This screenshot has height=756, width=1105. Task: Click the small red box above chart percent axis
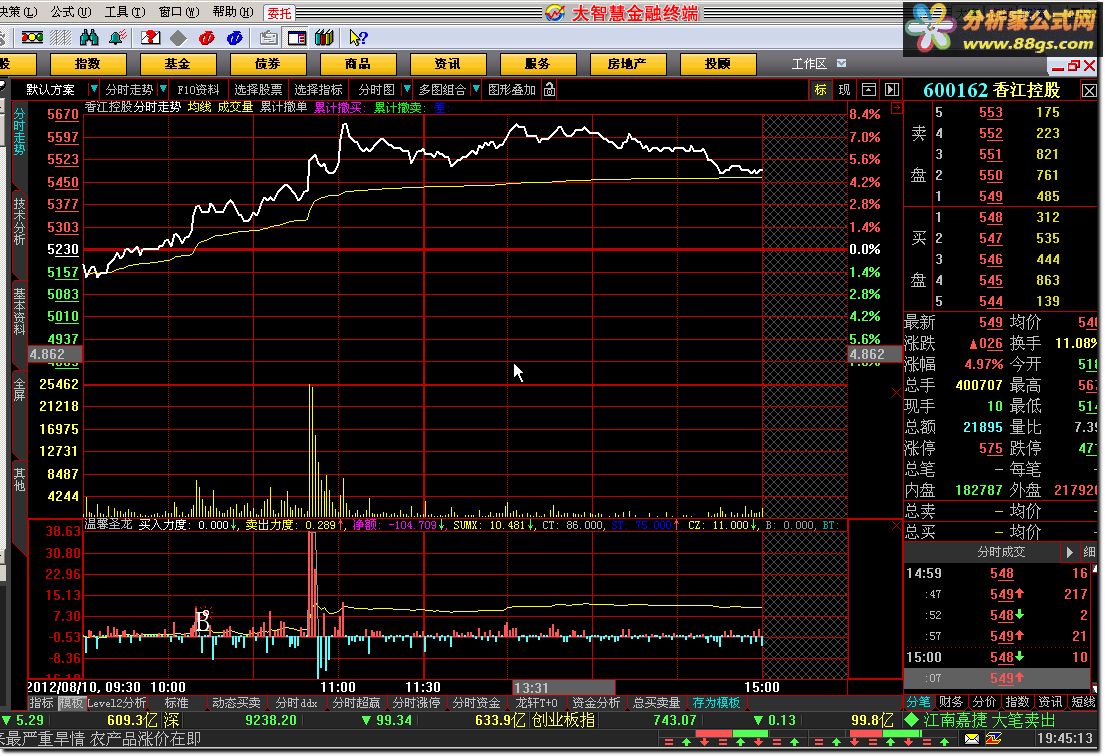coord(896,108)
